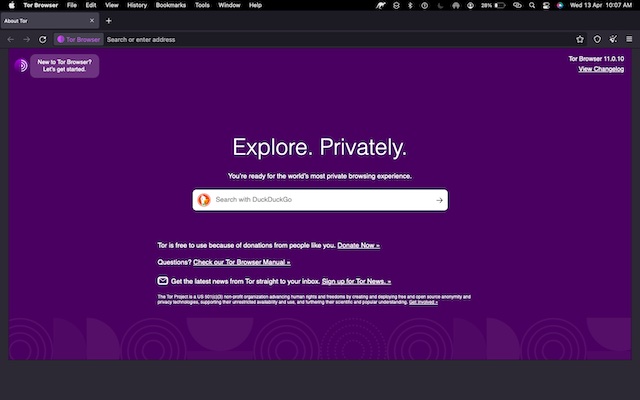The height and width of the screenshot is (400, 640).
Task: Open the Bookmarks menu
Action: click(x=171, y=5)
